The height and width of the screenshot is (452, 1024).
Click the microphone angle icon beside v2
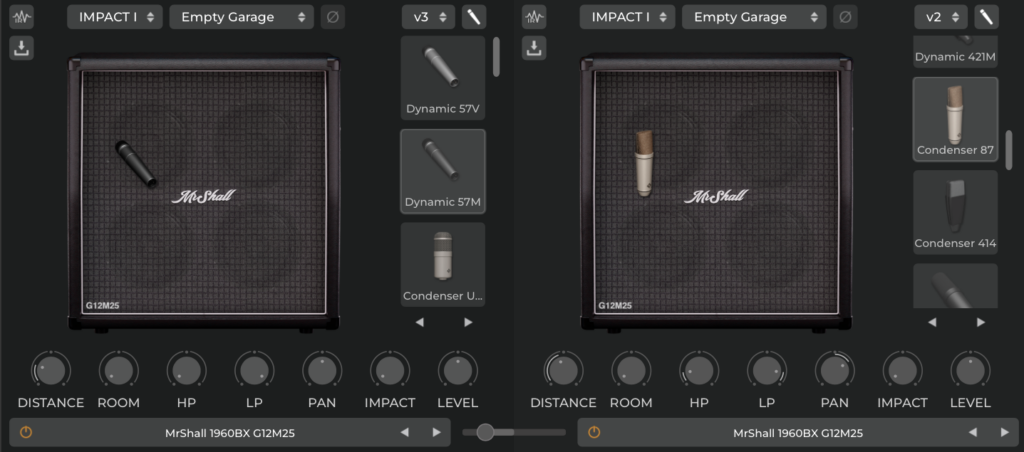pos(987,17)
